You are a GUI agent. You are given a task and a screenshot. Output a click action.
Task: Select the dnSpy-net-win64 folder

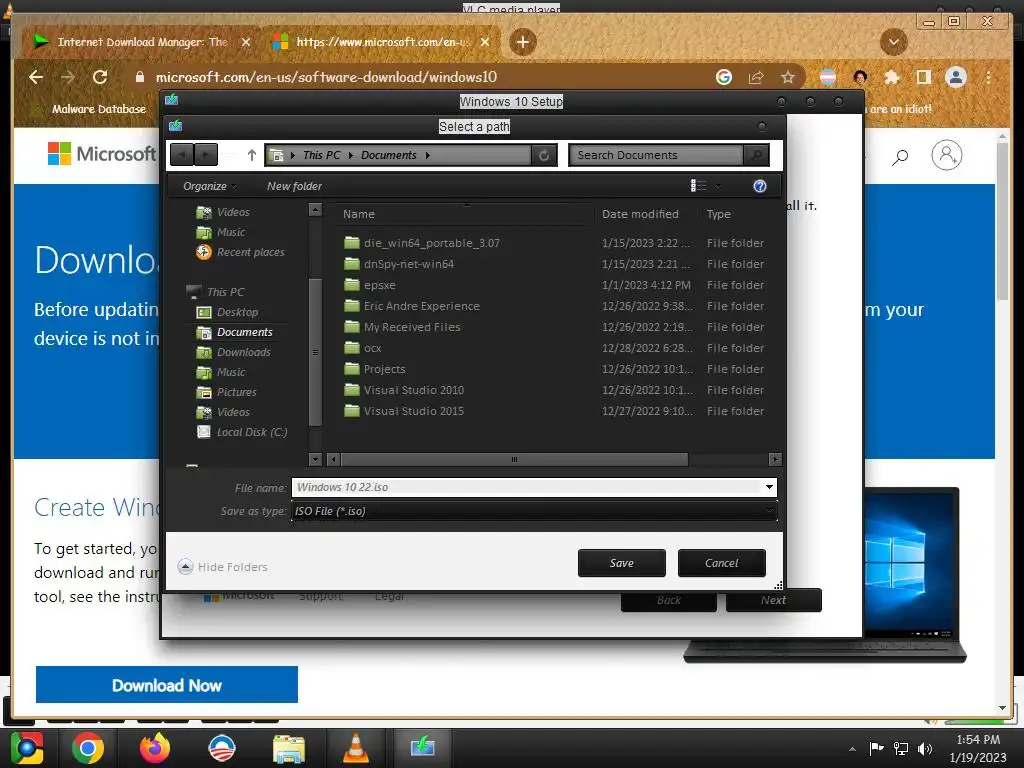(x=408, y=264)
